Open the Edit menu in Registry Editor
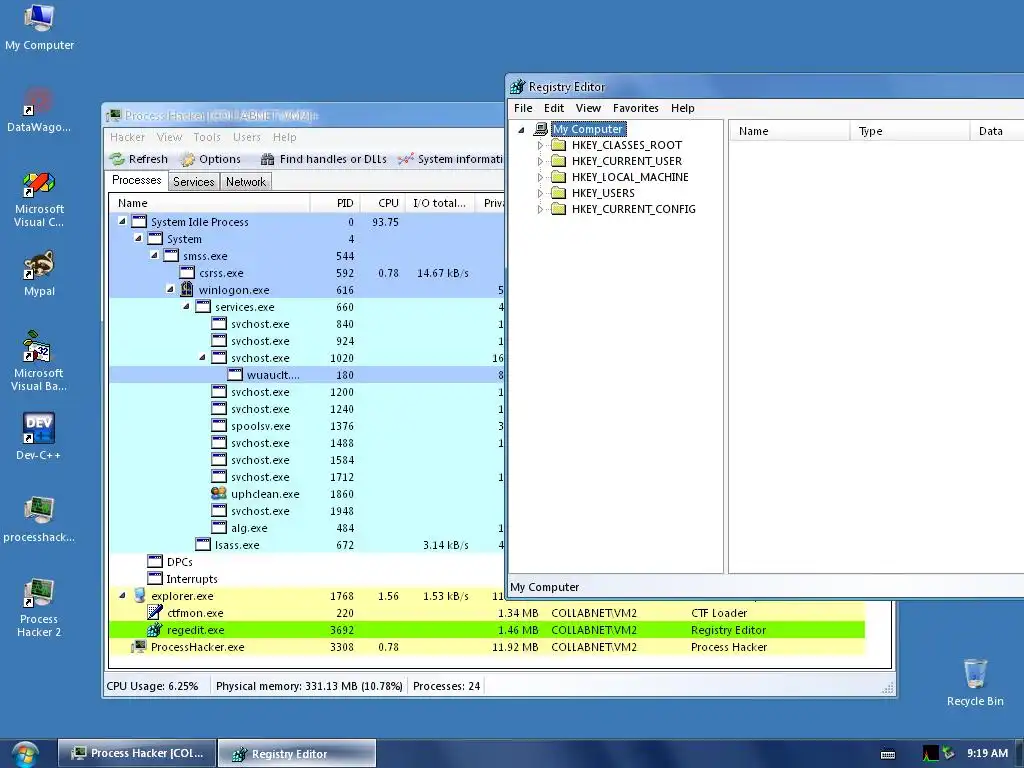 tap(554, 108)
